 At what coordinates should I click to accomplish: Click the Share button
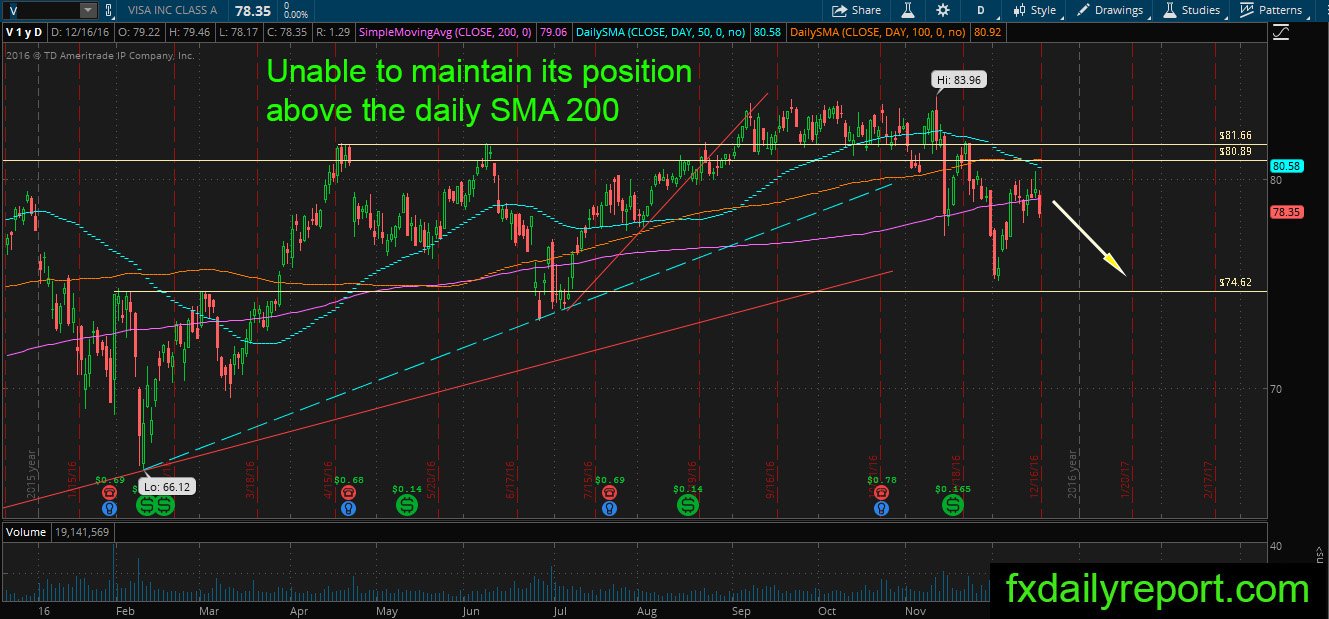(x=857, y=10)
